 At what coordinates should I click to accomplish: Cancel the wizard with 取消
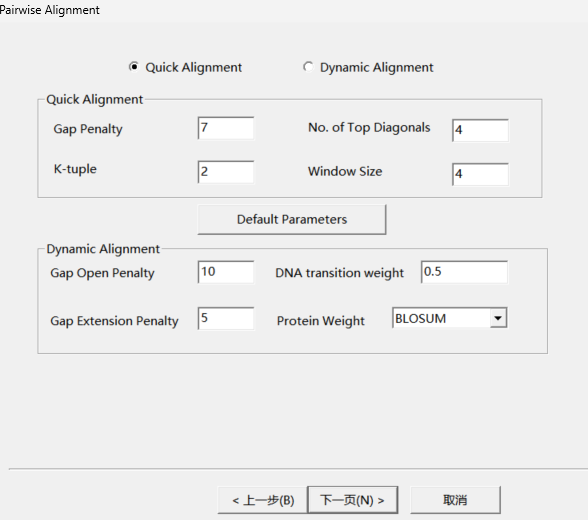[455, 500]
